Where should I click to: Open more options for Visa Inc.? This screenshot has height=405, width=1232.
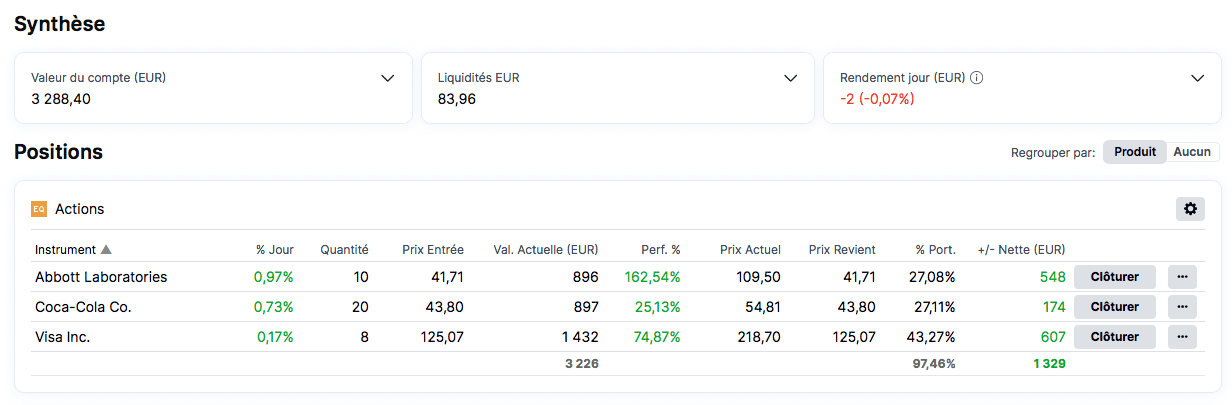(x=1182, y=337)
